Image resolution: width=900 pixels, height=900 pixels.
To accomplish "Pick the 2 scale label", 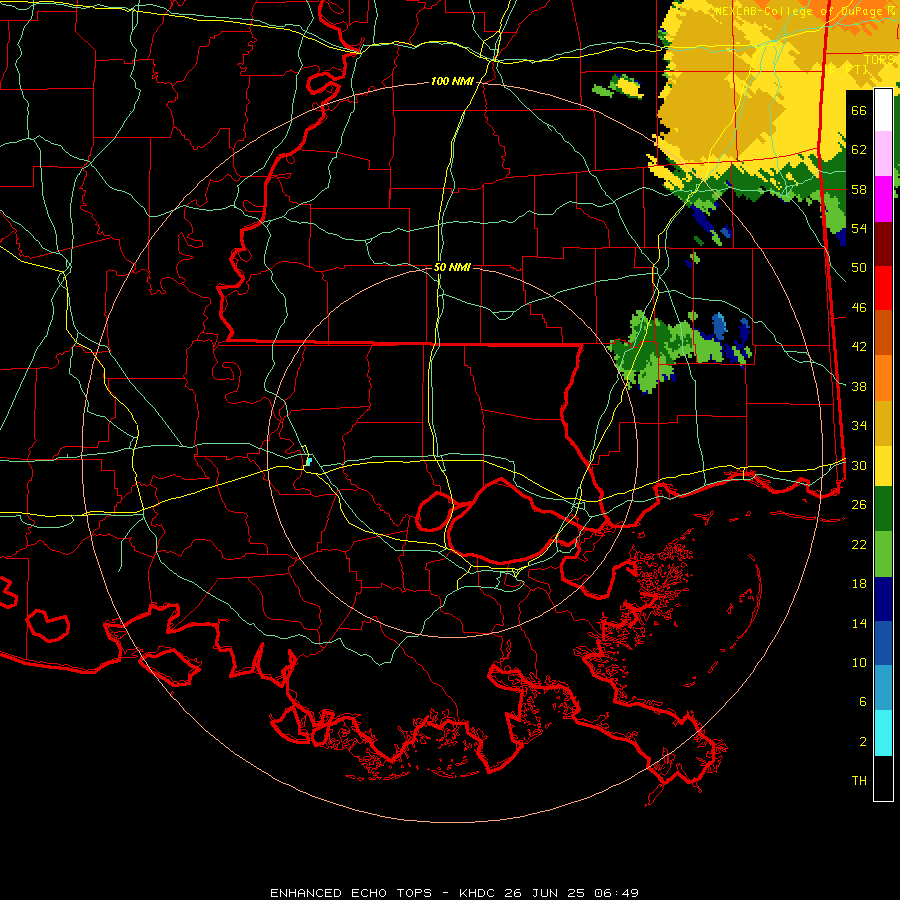I will pyautogui.click(x=862, y=741).
